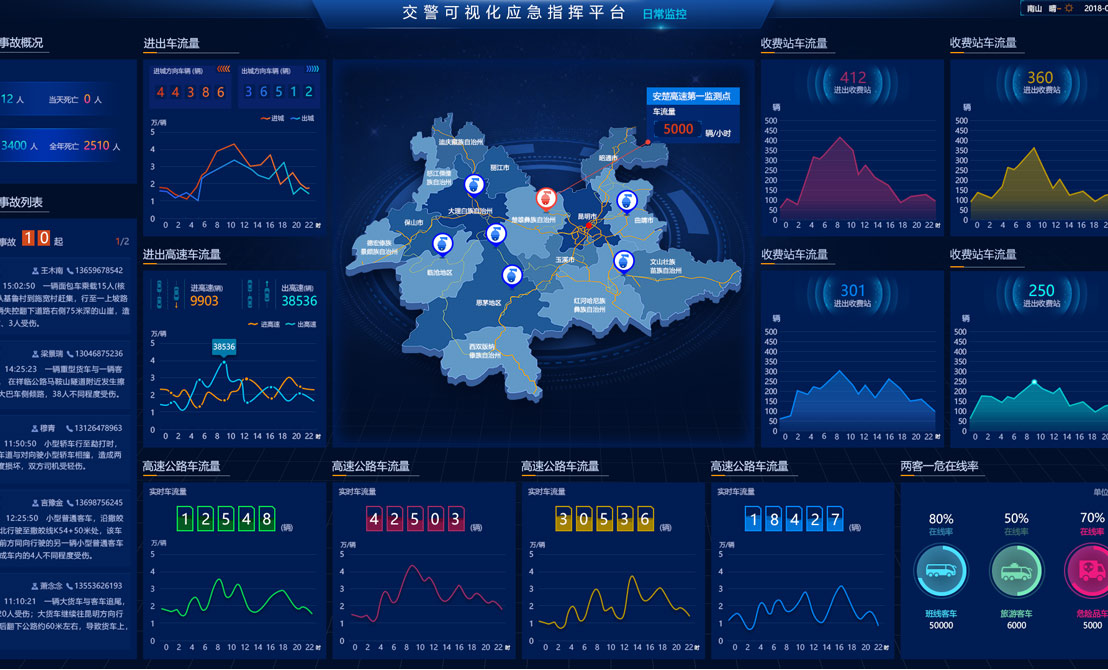This screenshot has width=1108, height=670.
Task: Click the red 昆明市 location dot
Action: click(x=590, y=227)
